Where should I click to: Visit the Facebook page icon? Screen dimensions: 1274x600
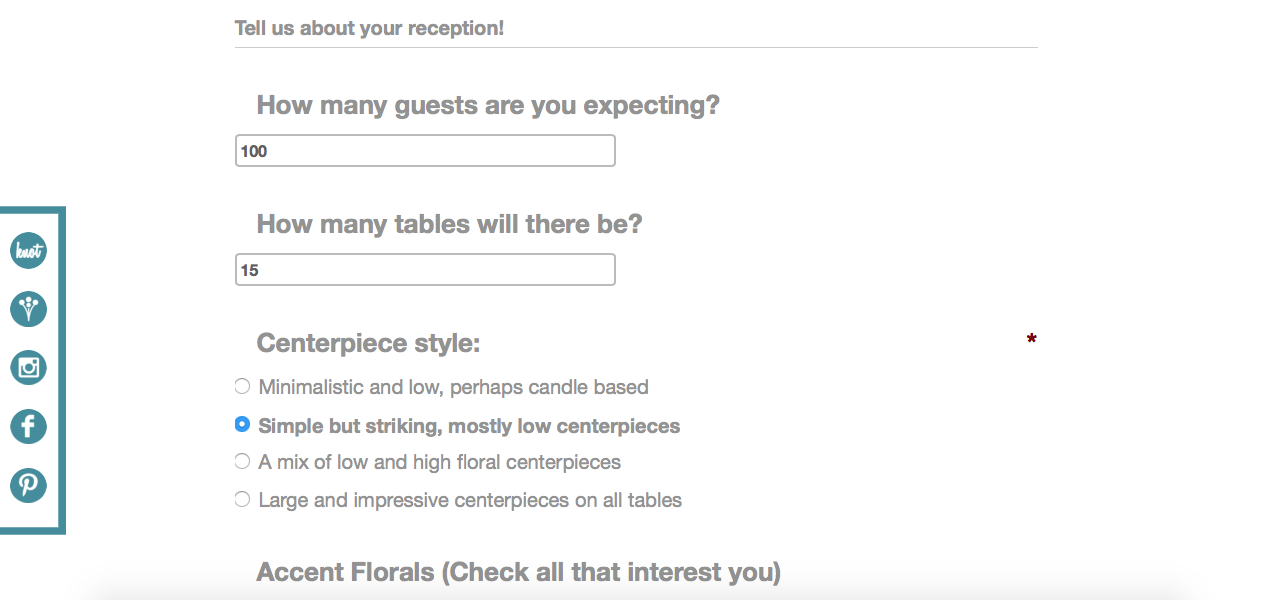28,427
